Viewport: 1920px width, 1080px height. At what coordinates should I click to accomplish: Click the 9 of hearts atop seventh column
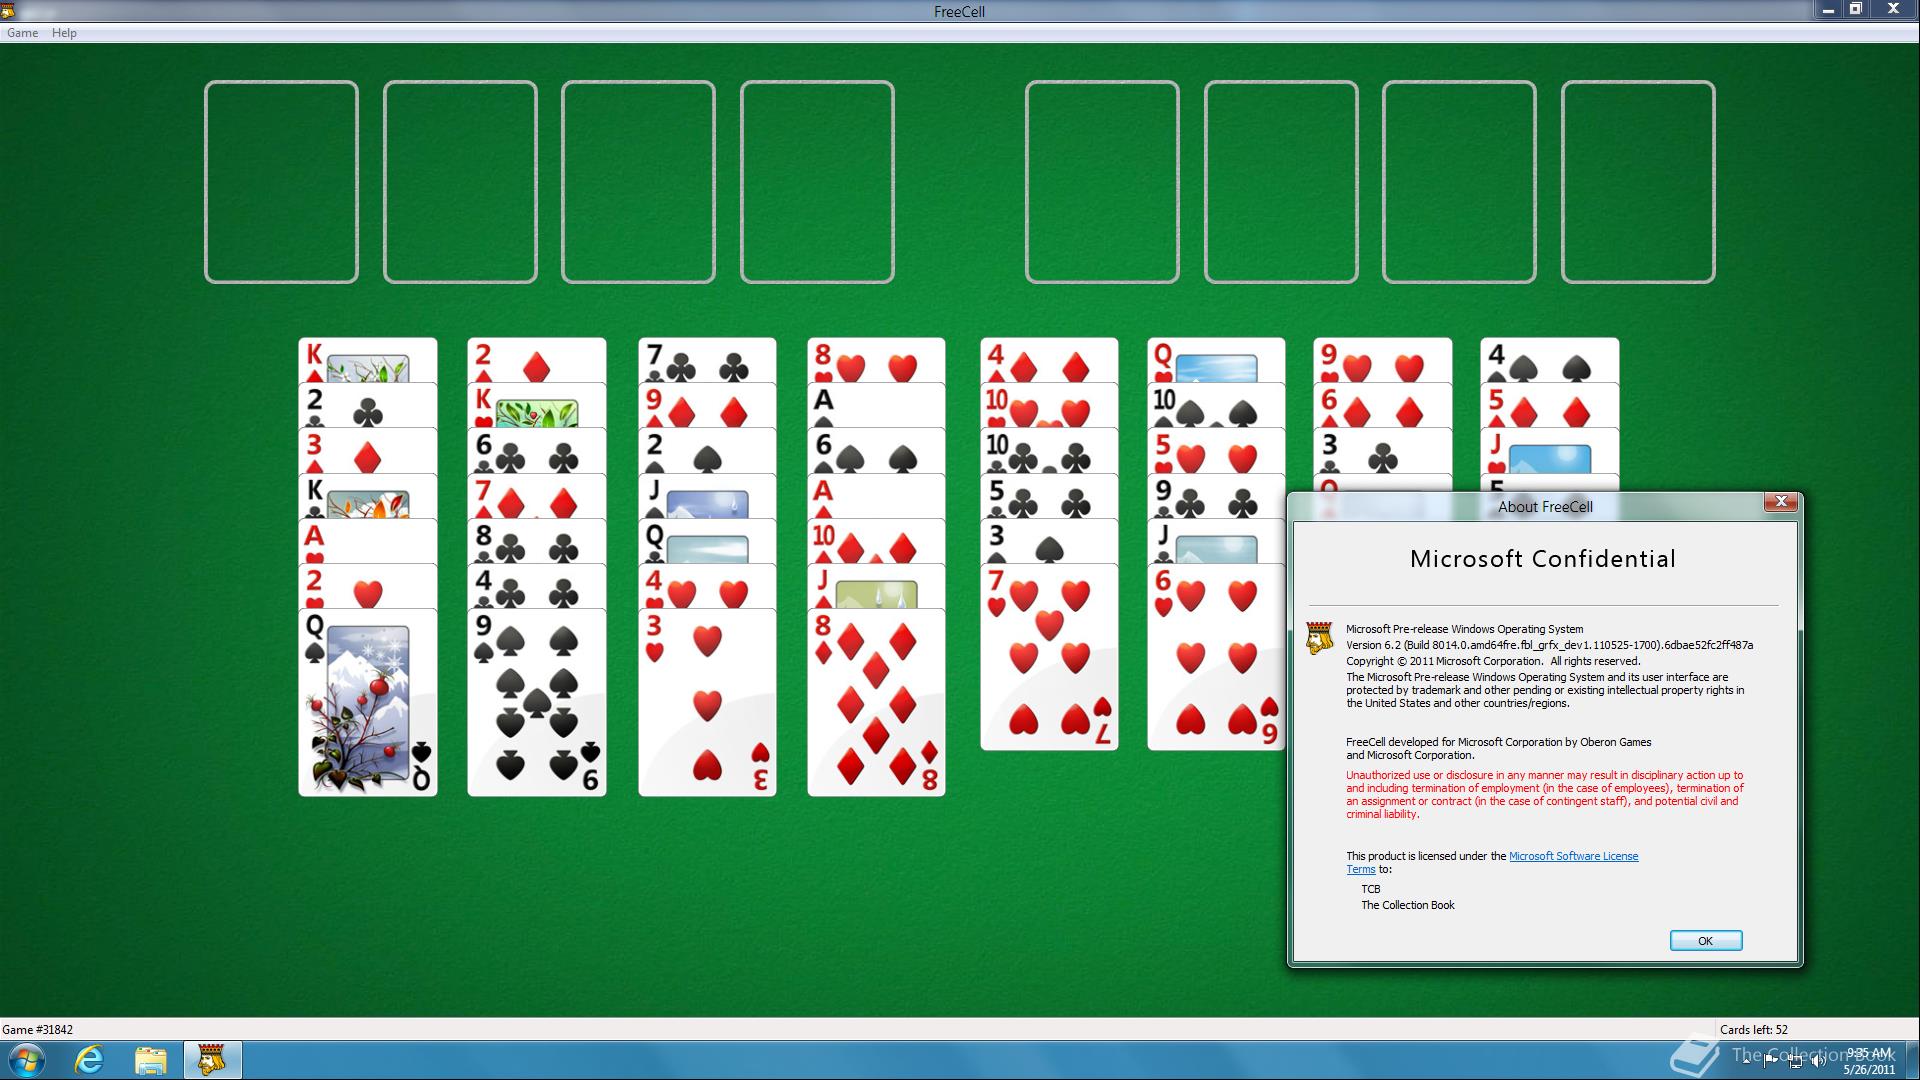(x=1382, y=360)
